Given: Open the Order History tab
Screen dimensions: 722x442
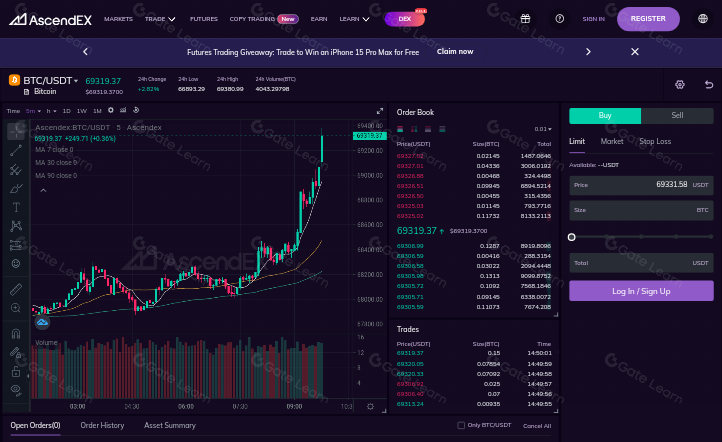Looking at the screenshot, I should point(102,425).
